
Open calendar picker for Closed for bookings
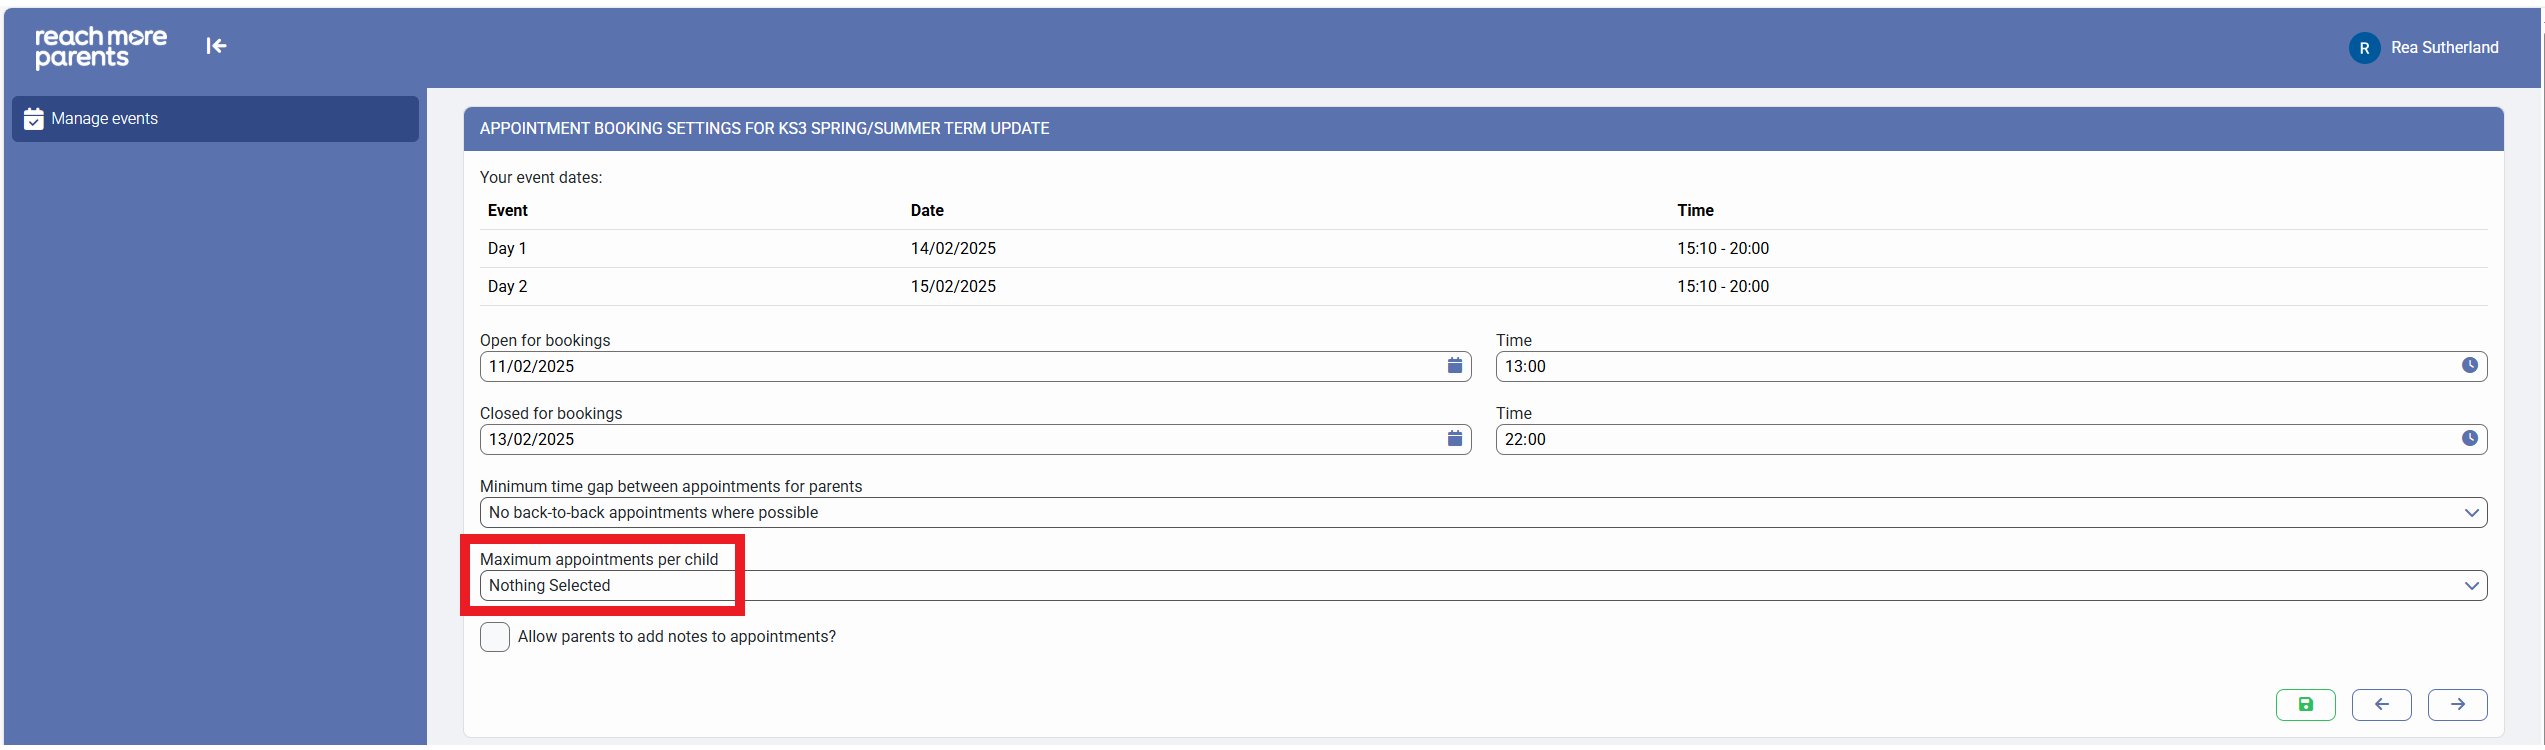(1454, 439)
